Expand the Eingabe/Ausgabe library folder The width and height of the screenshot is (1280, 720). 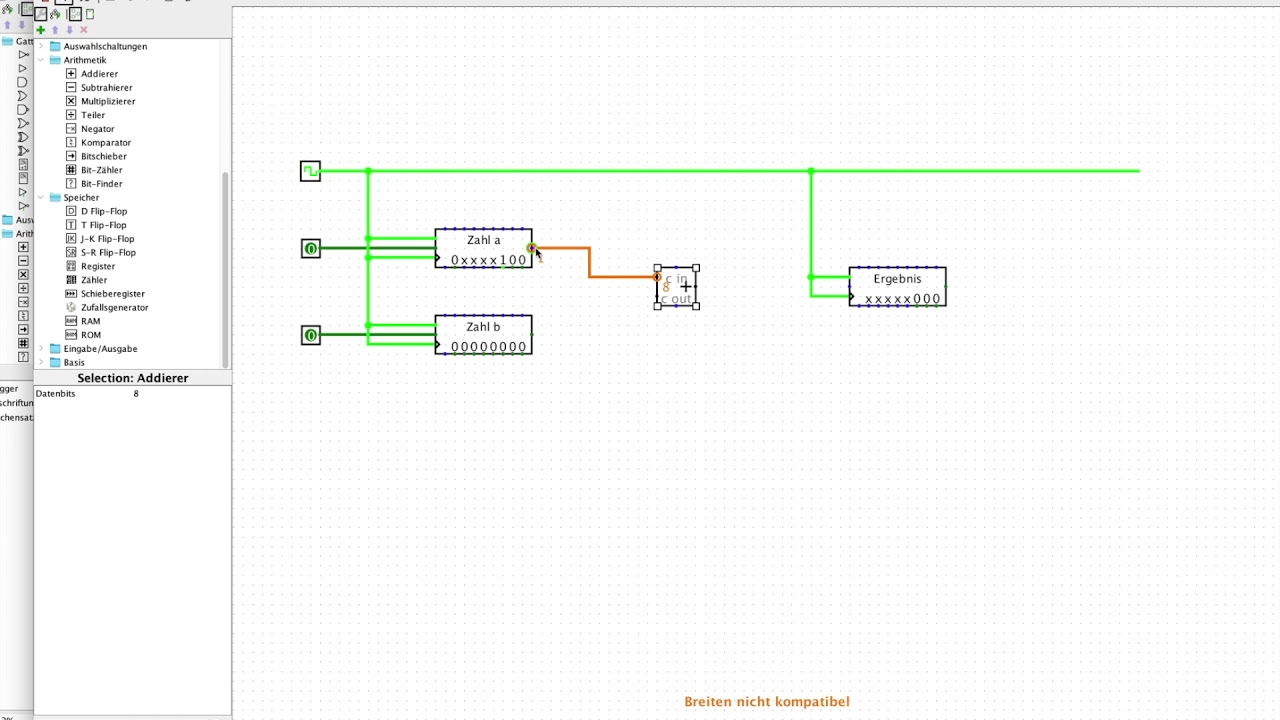coord(41,349)
